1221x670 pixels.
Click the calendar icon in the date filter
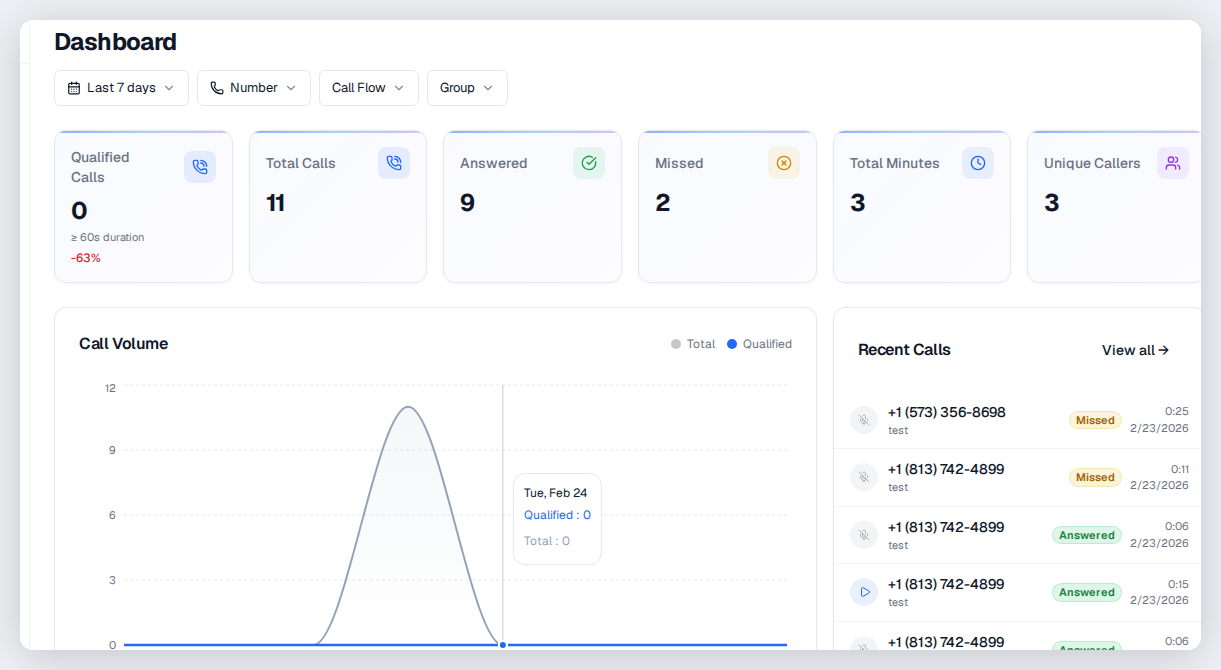(72, 88)
